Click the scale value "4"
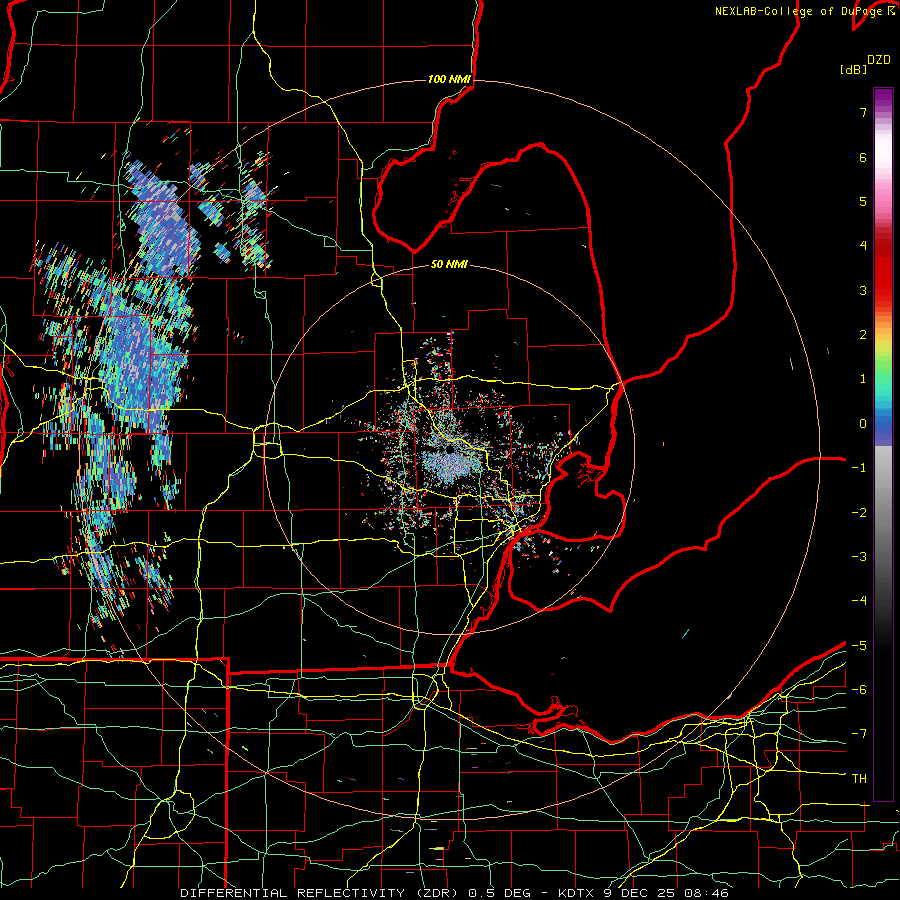The image size is (900, 900). pyautogui.click(x=863, y=246)
